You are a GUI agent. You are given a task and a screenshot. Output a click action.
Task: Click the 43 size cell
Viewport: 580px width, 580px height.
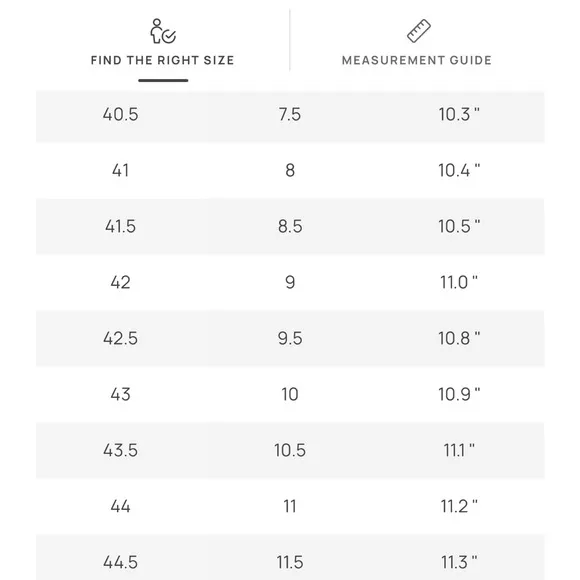click(x=121, y=394)
